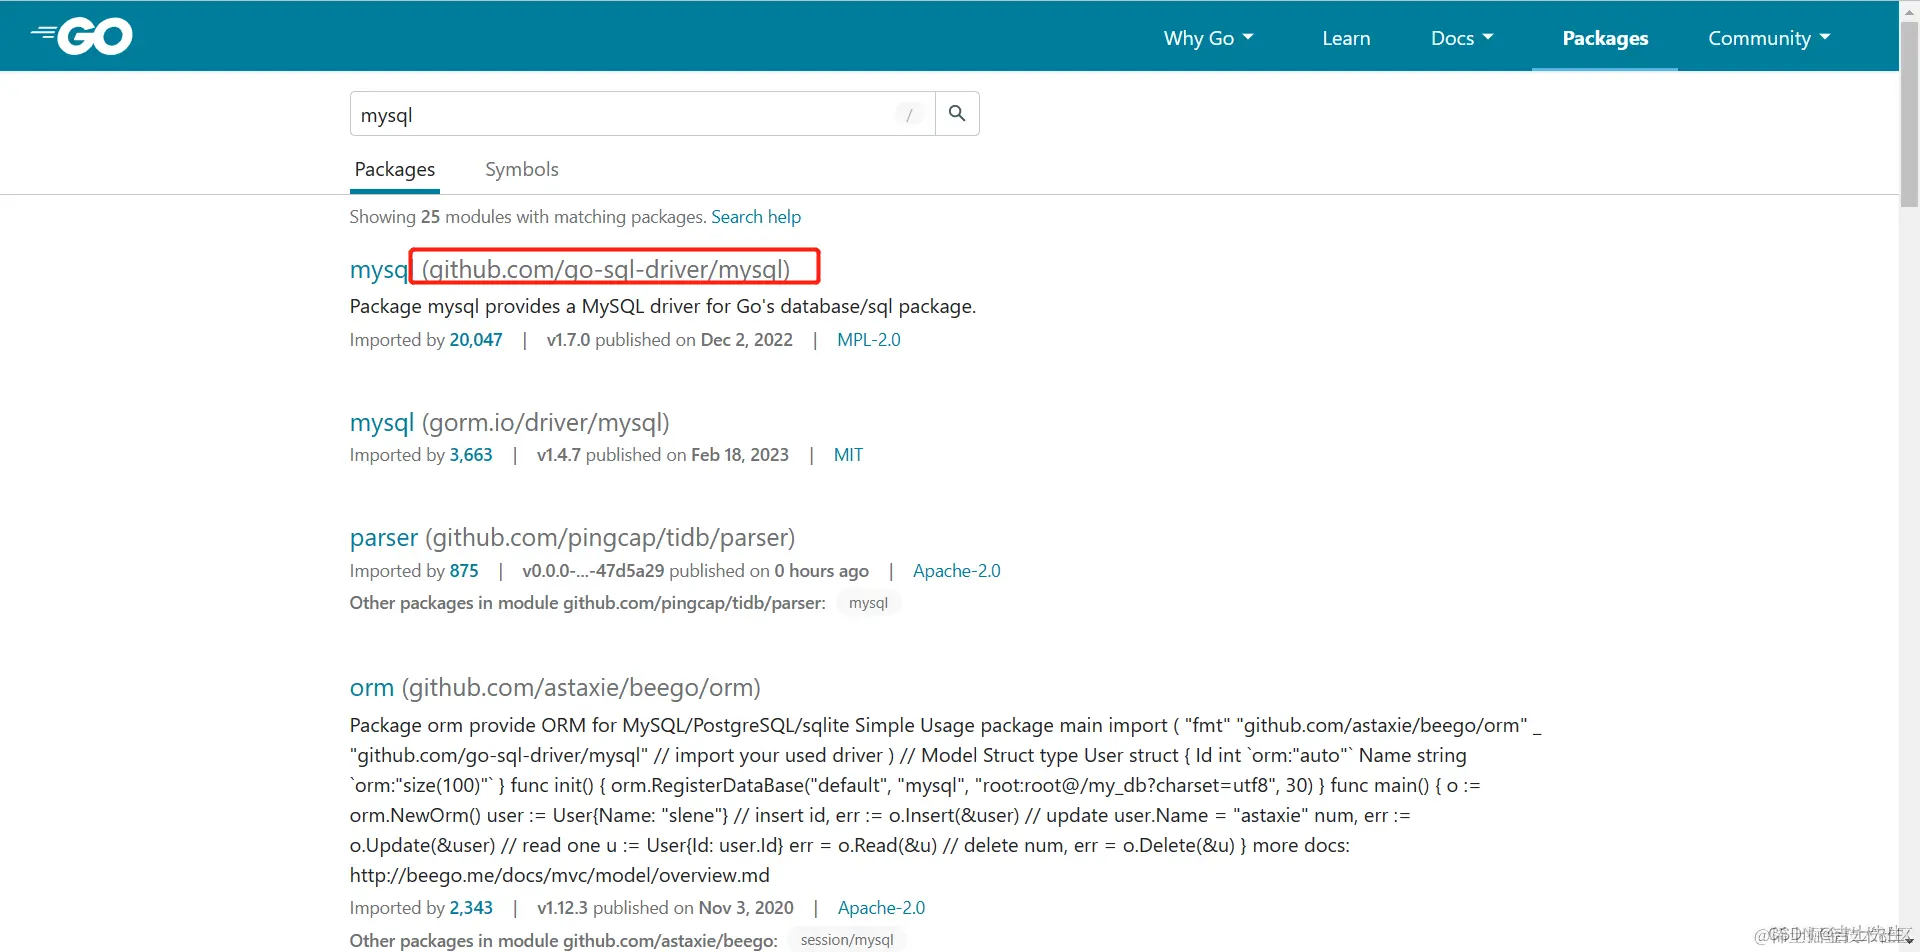Open the Why Go dropdown menu
Image resolution: width=1920 pixels, height=952 pixels.
click(x=1208, y=38)
